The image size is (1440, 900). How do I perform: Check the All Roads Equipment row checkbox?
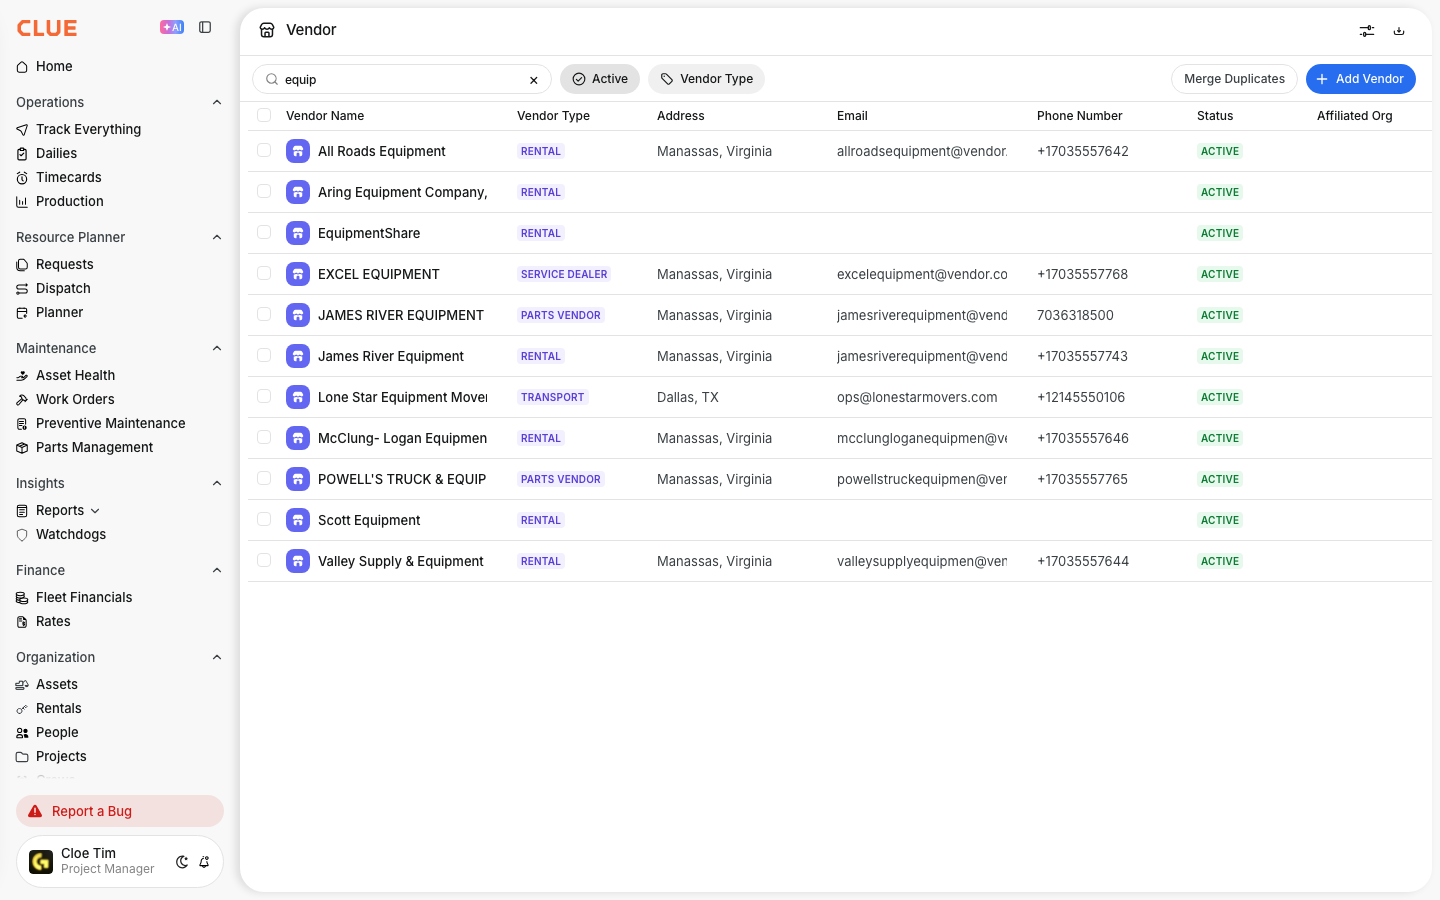coord(264,150)
